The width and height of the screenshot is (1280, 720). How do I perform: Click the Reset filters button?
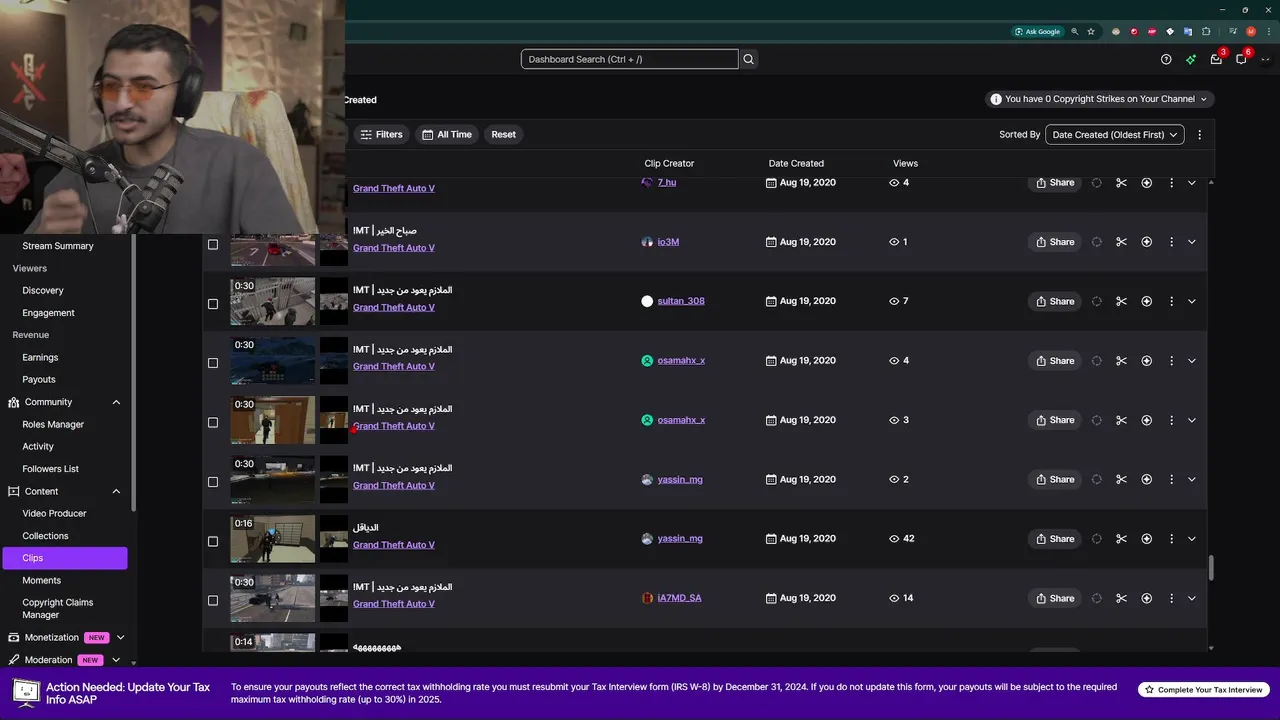click(x=503, y=134)
